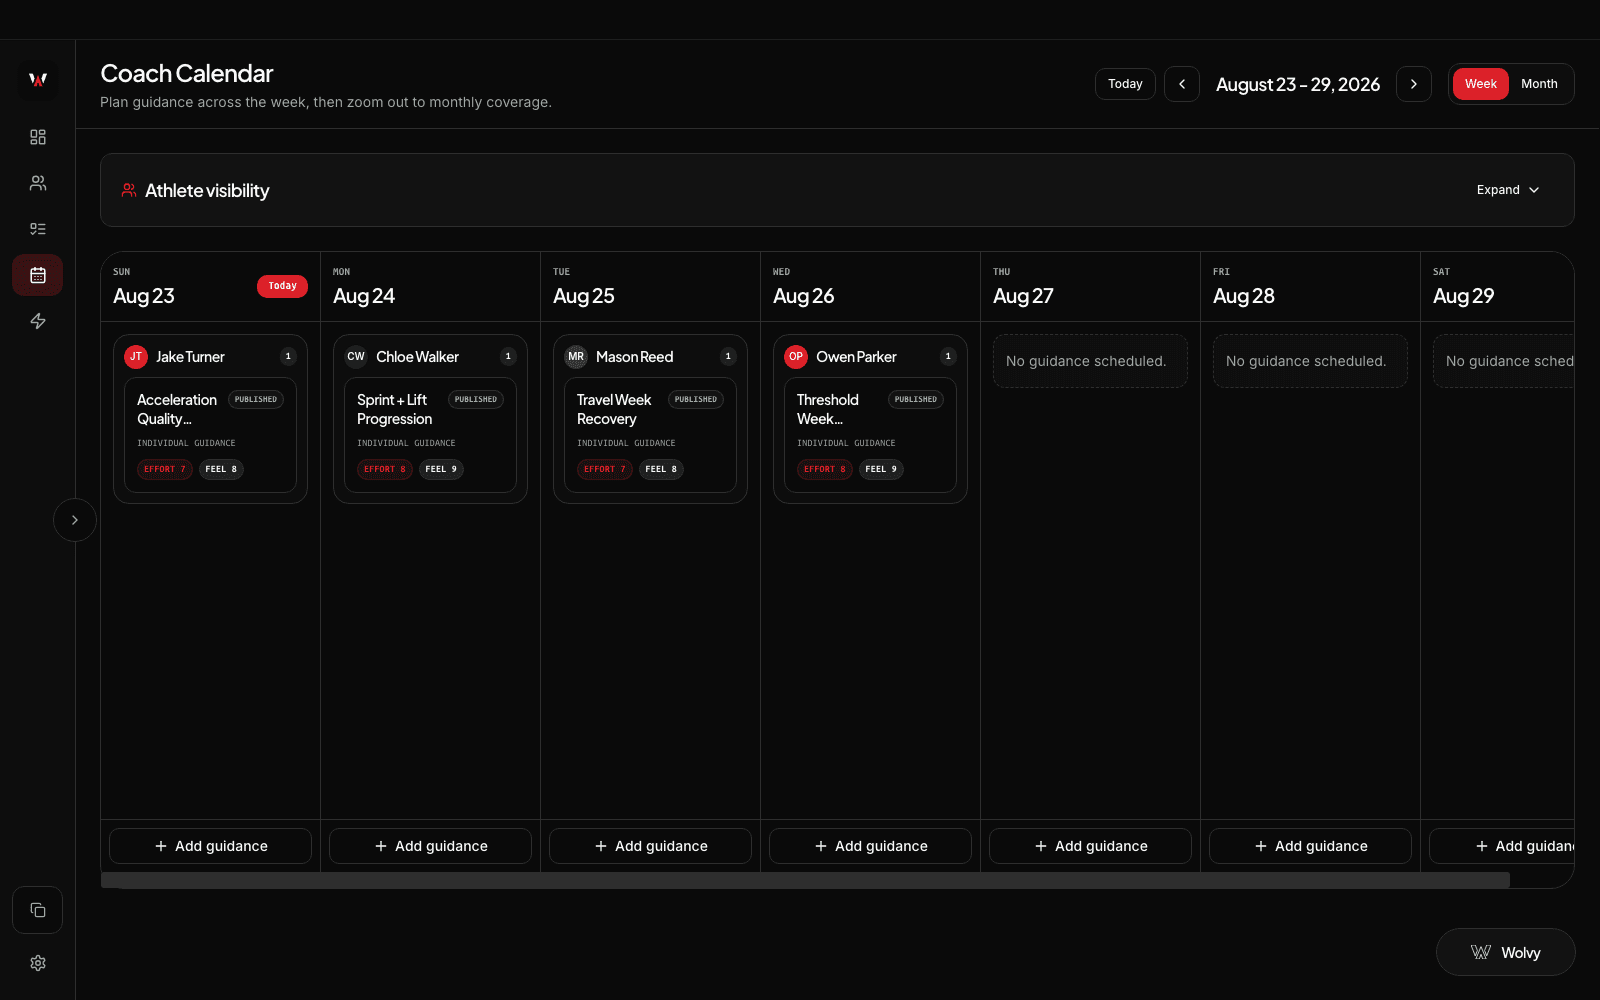Open the Acceleration Quality guidance card

(210, 435)
